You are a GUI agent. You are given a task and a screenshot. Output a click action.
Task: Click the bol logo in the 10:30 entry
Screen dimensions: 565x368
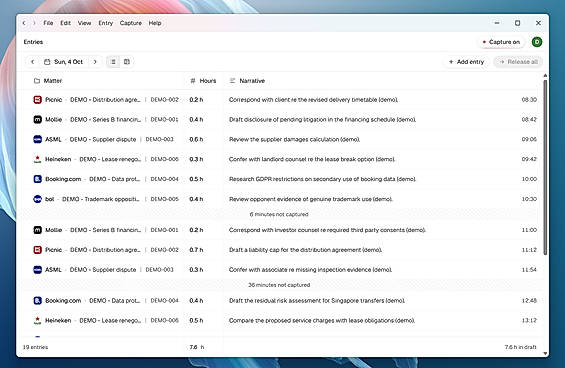point(37,199)
